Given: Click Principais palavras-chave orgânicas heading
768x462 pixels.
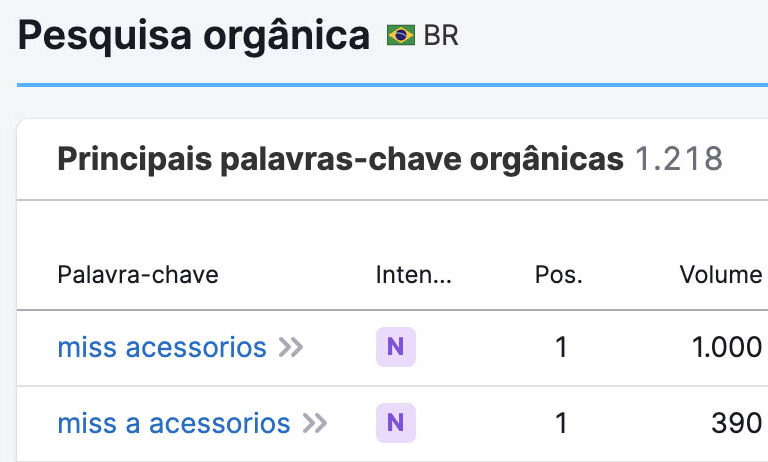Looking at the screenshot, I should pyautogui.click(x=340, y=159).
